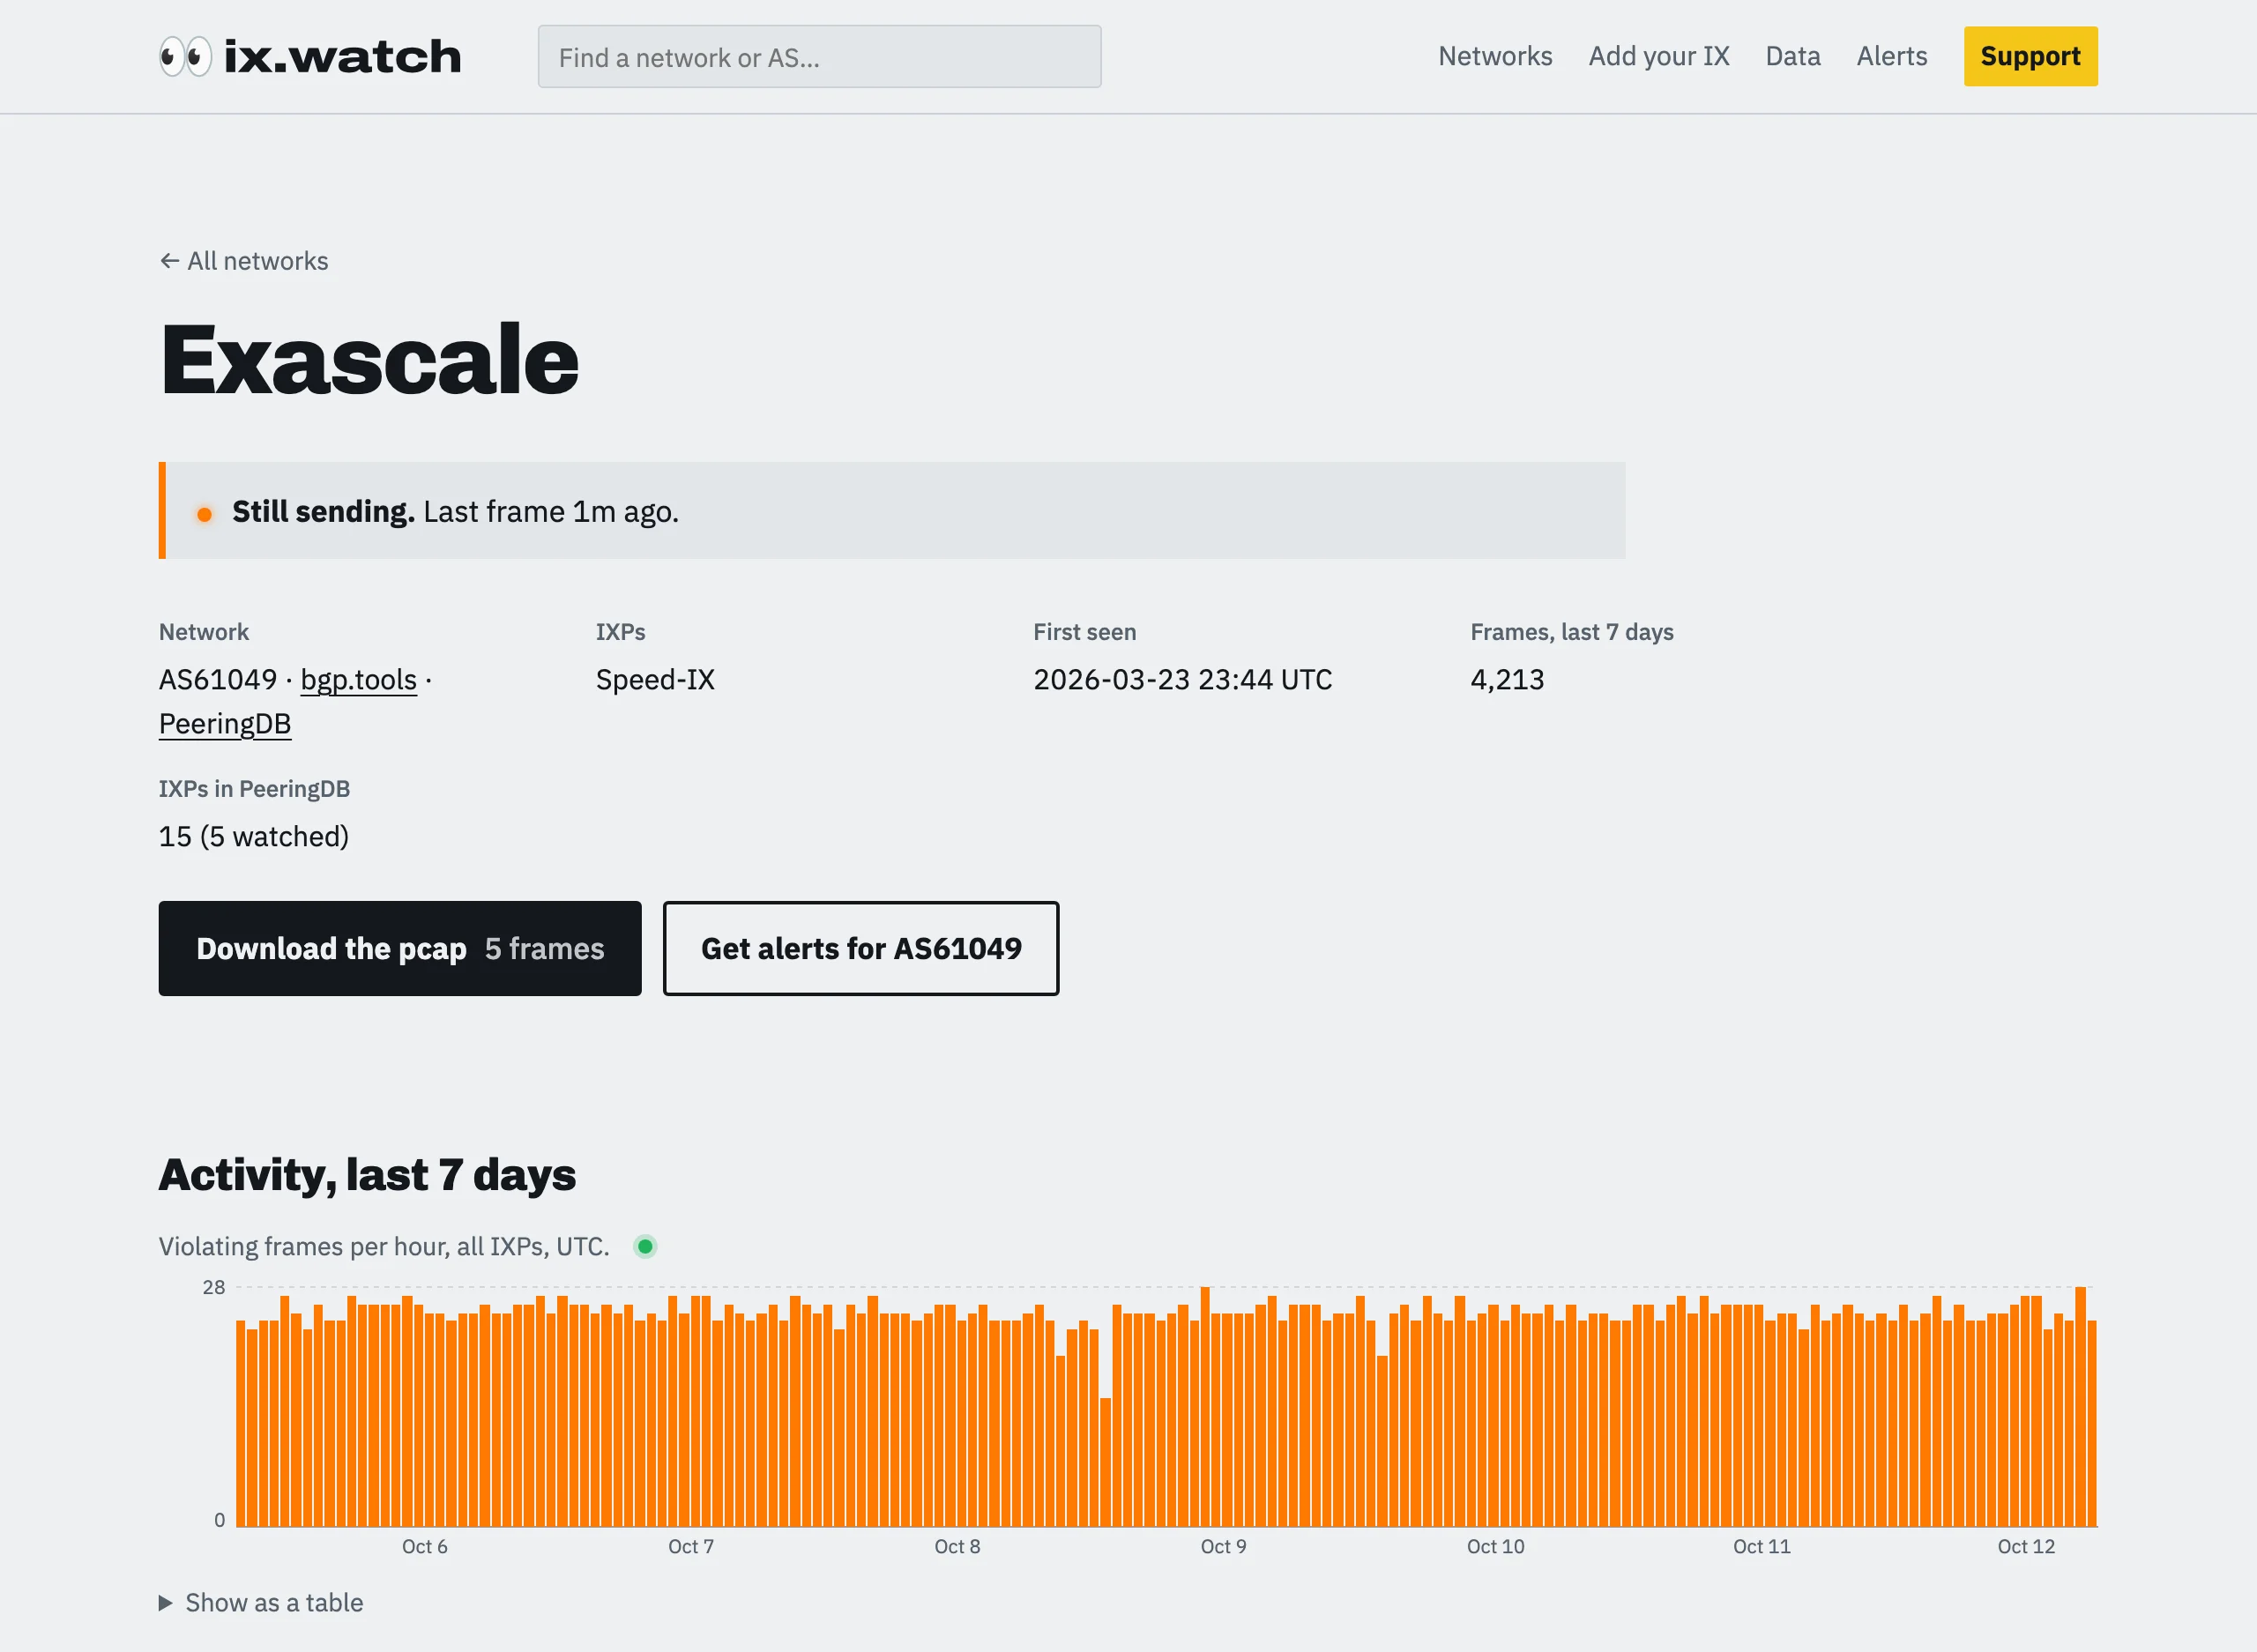
Task: Go to the Data section
Action: (x=1793, y=56)
